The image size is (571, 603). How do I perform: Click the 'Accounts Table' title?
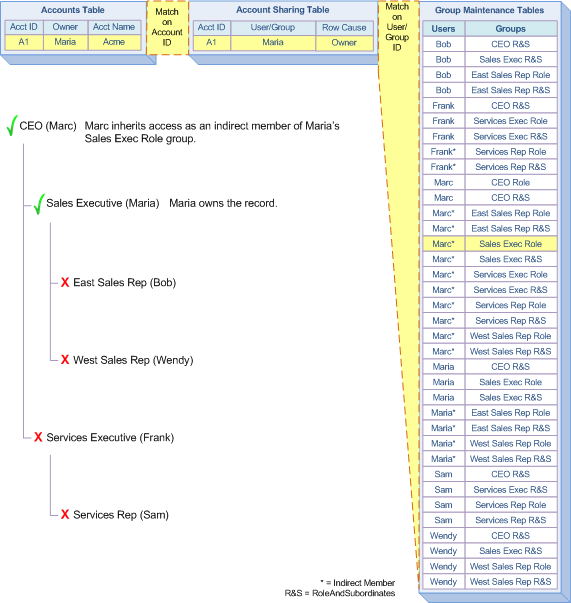[x=73, y=10]
